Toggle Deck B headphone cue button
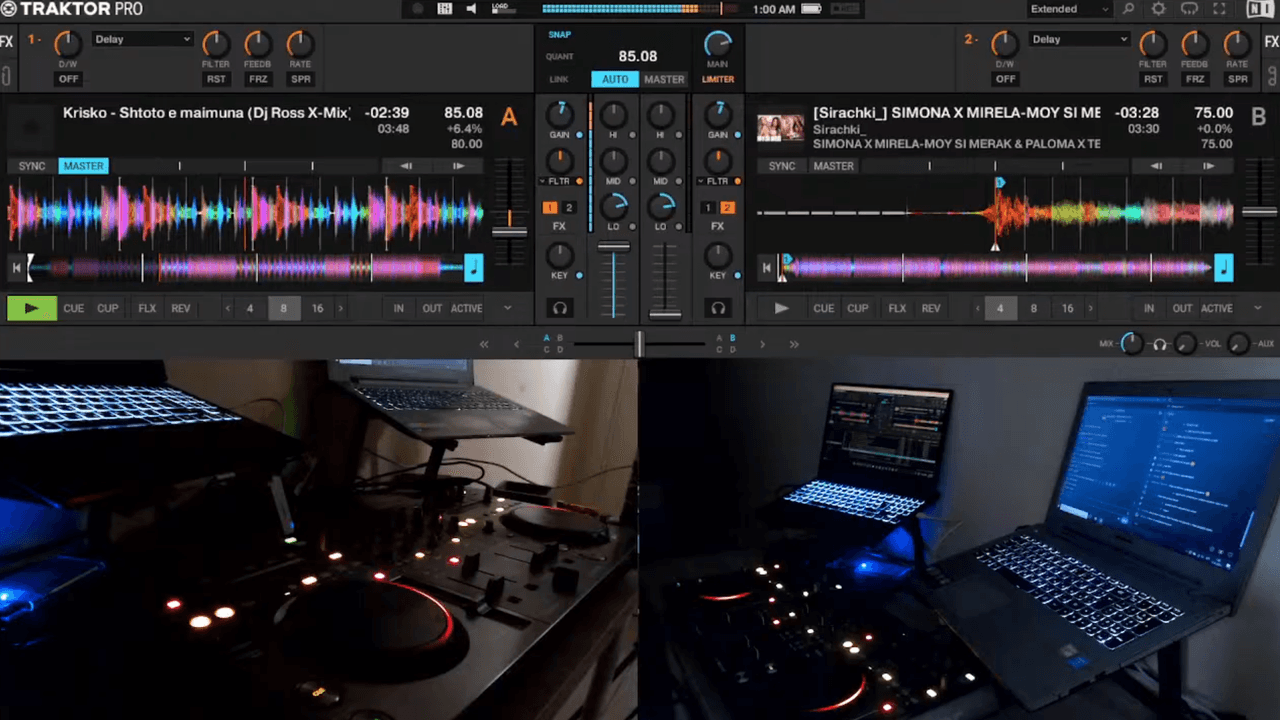This screenshot has height=720, width=1280. (x=717, y=308)
